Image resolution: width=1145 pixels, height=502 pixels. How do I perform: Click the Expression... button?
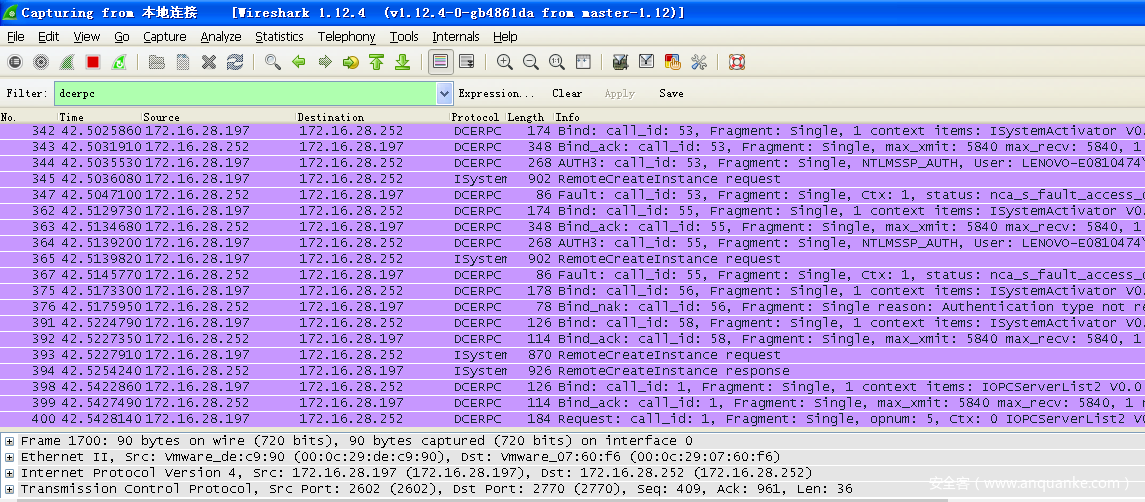pyautogui.click(x=497, y=94)
